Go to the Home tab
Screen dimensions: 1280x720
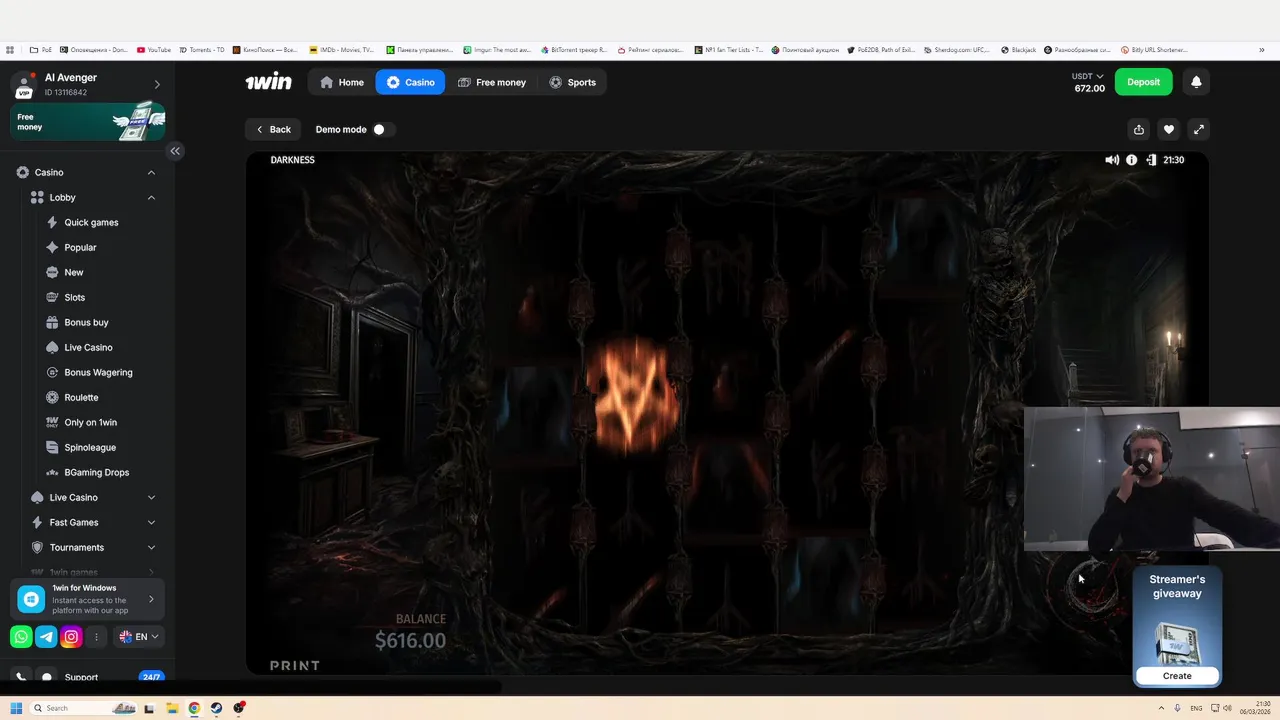click(342, 82)
